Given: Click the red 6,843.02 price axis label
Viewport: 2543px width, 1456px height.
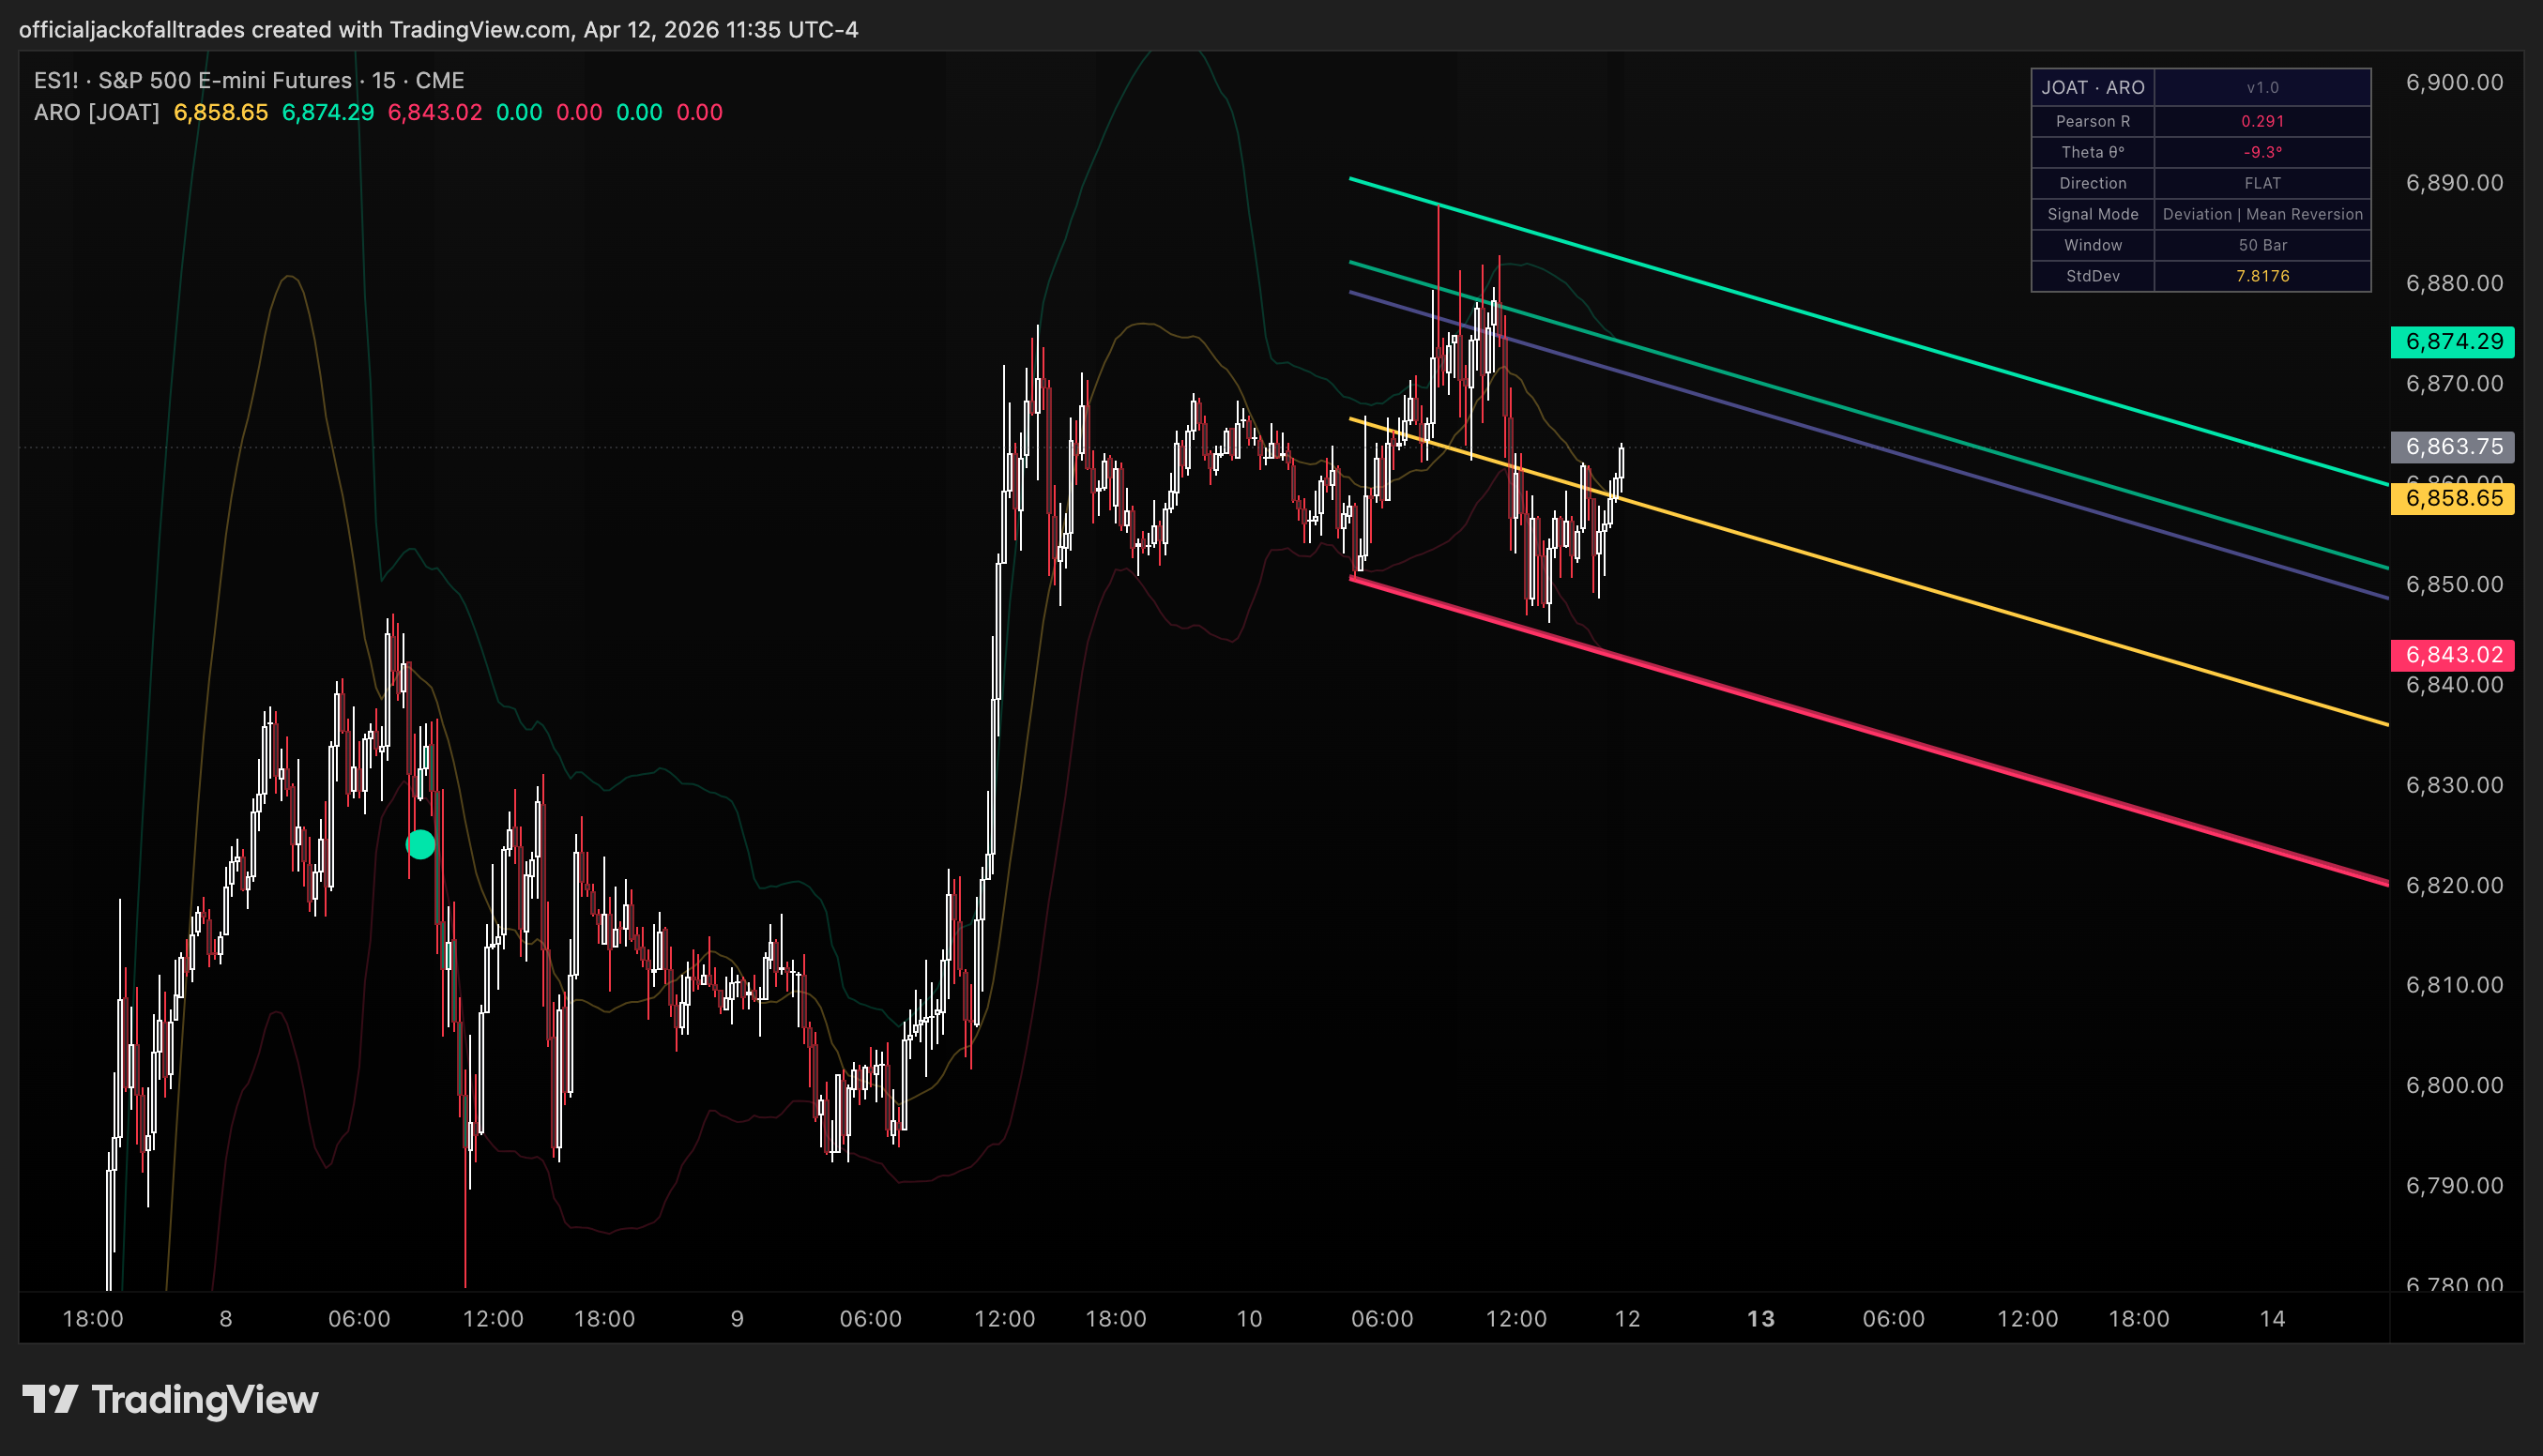Looking at the screenshot, I should click(2453, 655).
